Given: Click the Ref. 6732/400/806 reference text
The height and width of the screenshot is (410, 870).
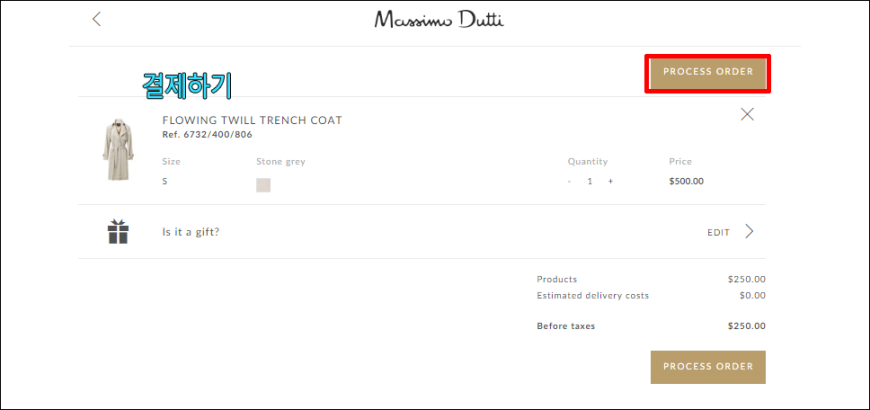Looking at the screenshot, I should click(x=207, y=134).
